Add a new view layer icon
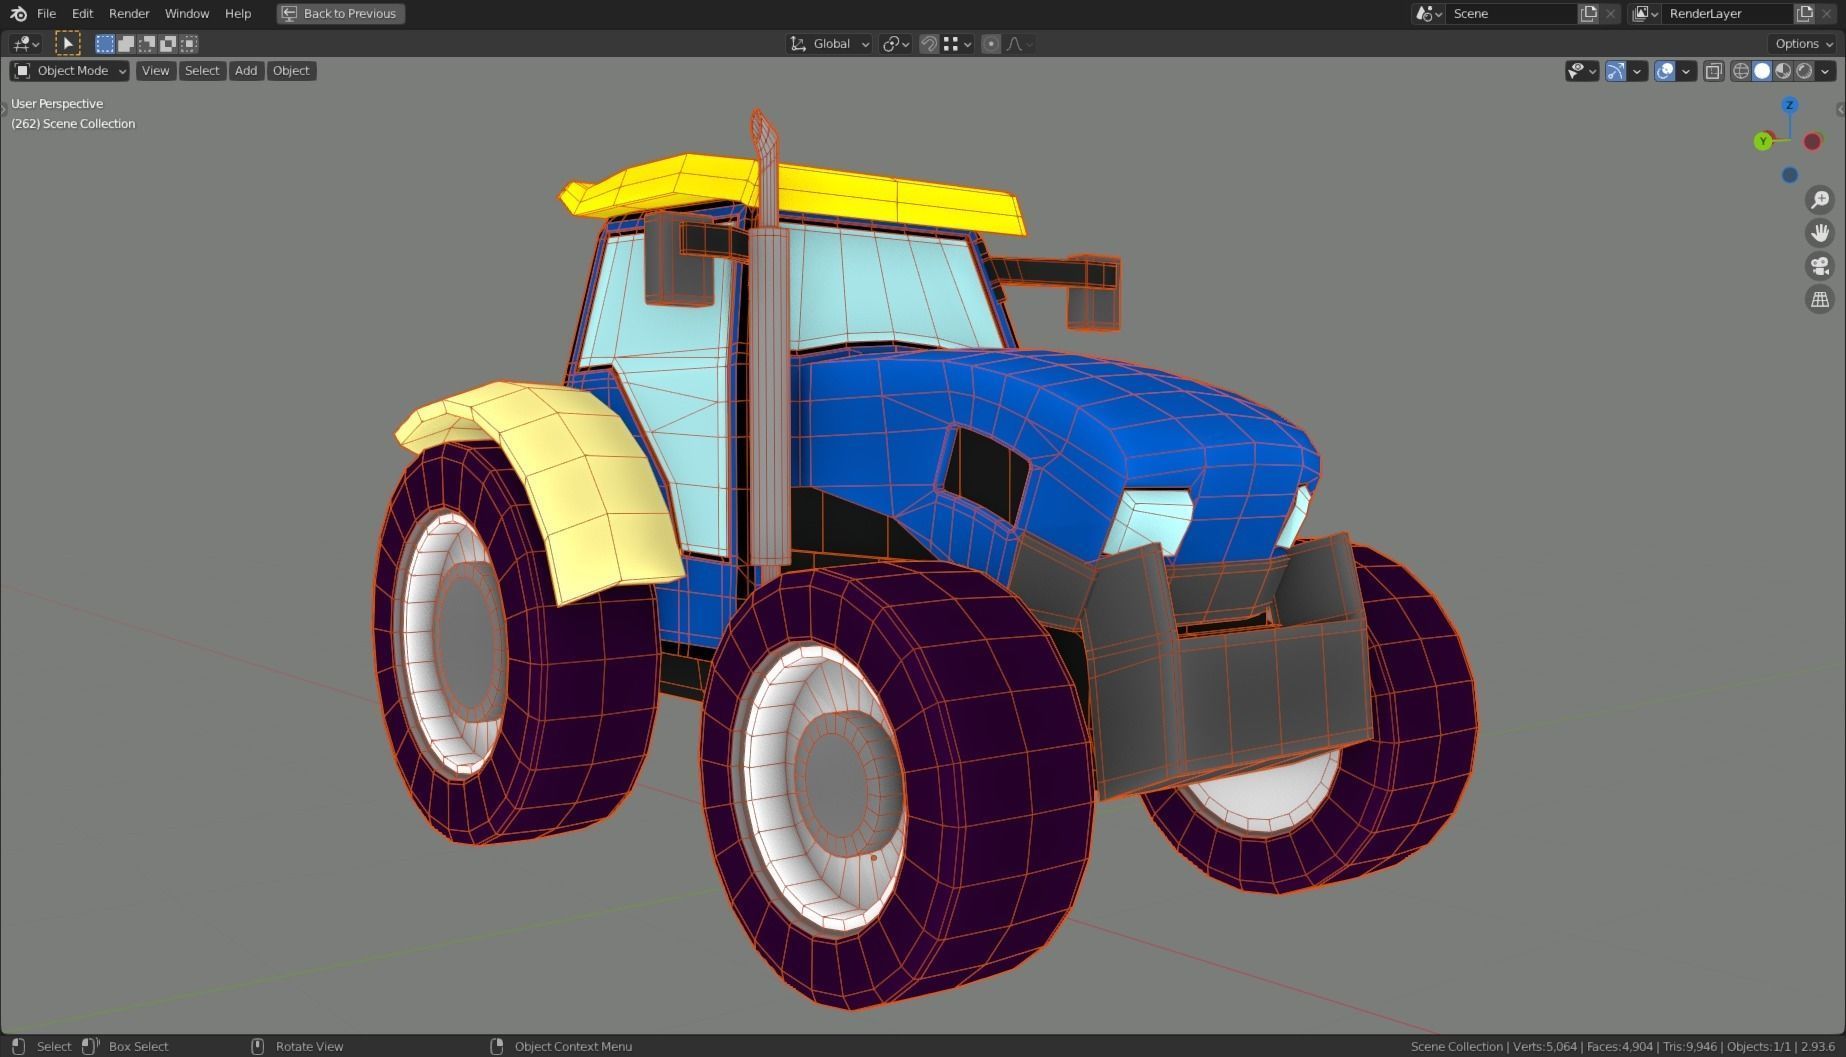The image size is (1846, 1057). [1805, 13]
